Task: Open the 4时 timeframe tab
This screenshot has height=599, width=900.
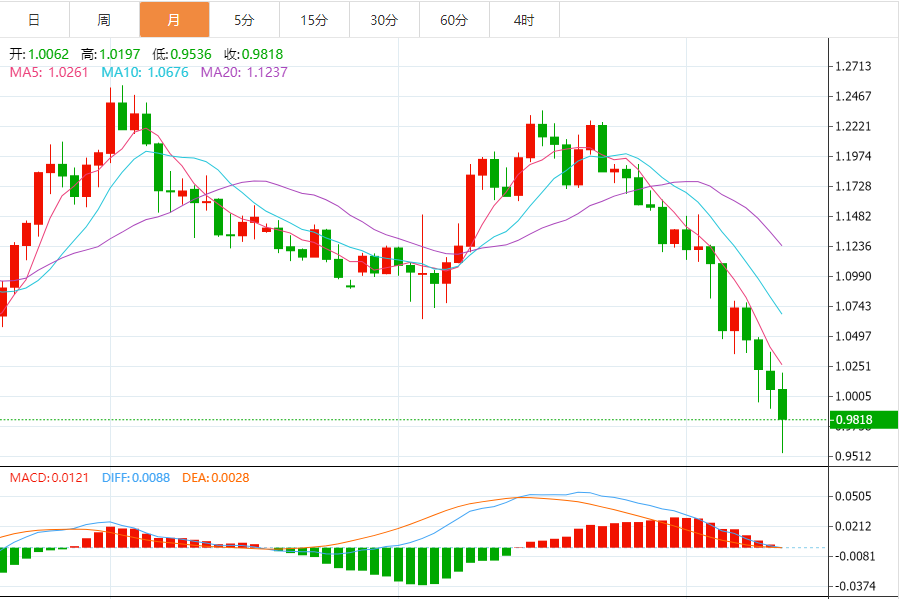Action: [525, 20]
